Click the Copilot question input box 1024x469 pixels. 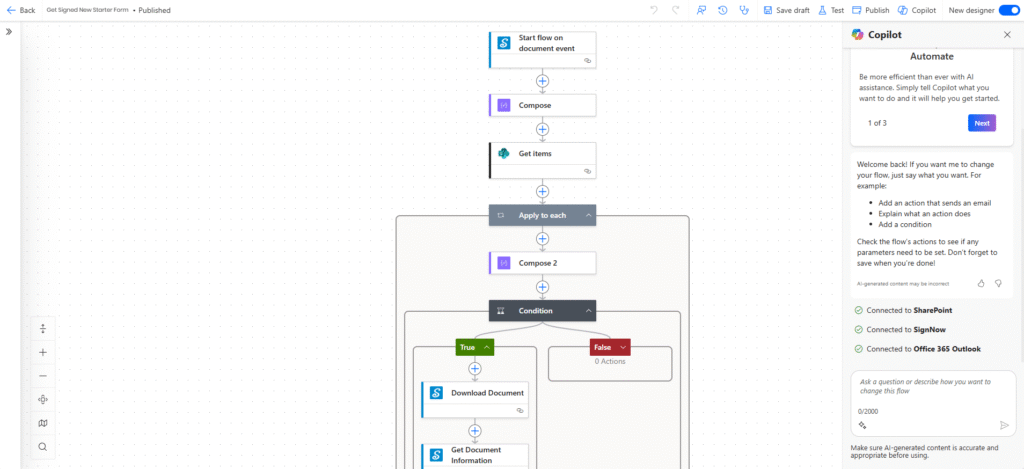[x=931, y=388]
